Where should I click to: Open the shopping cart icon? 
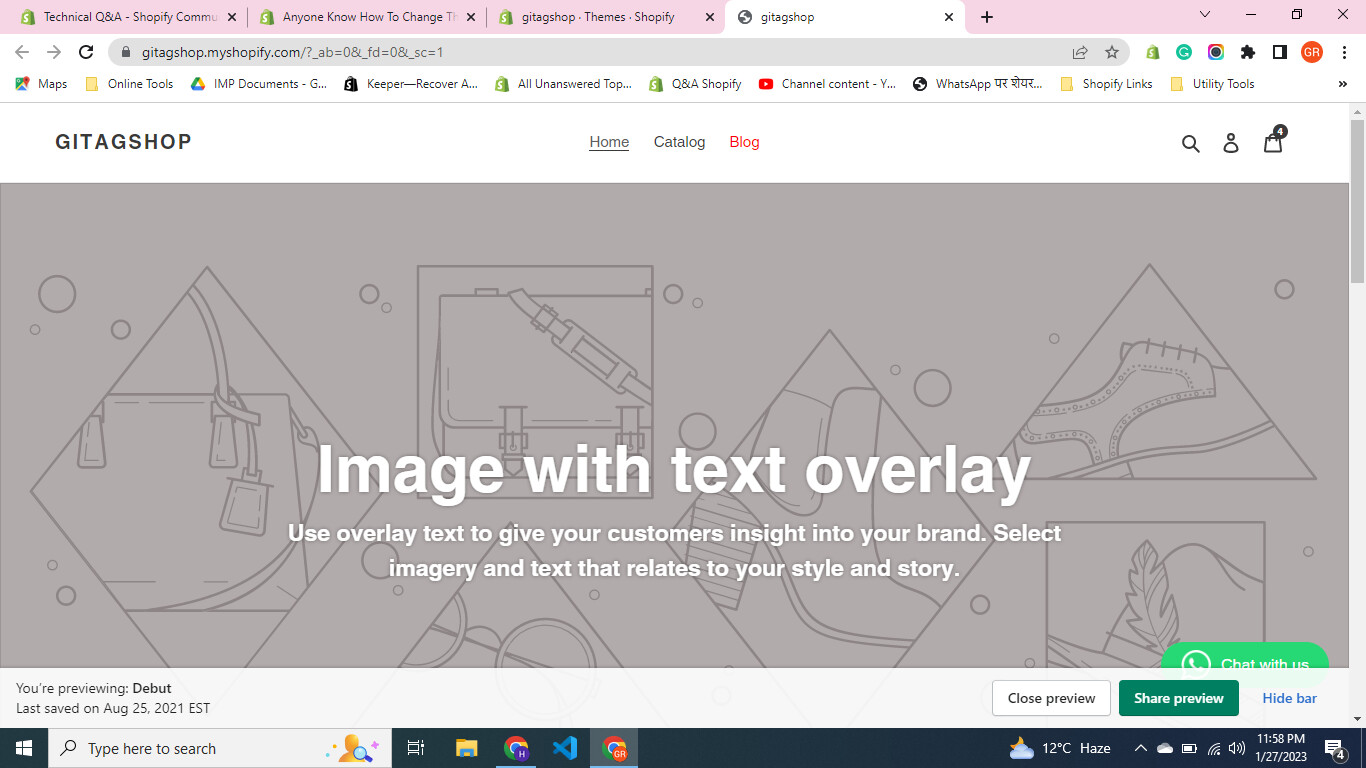(x=1273, y=142)
